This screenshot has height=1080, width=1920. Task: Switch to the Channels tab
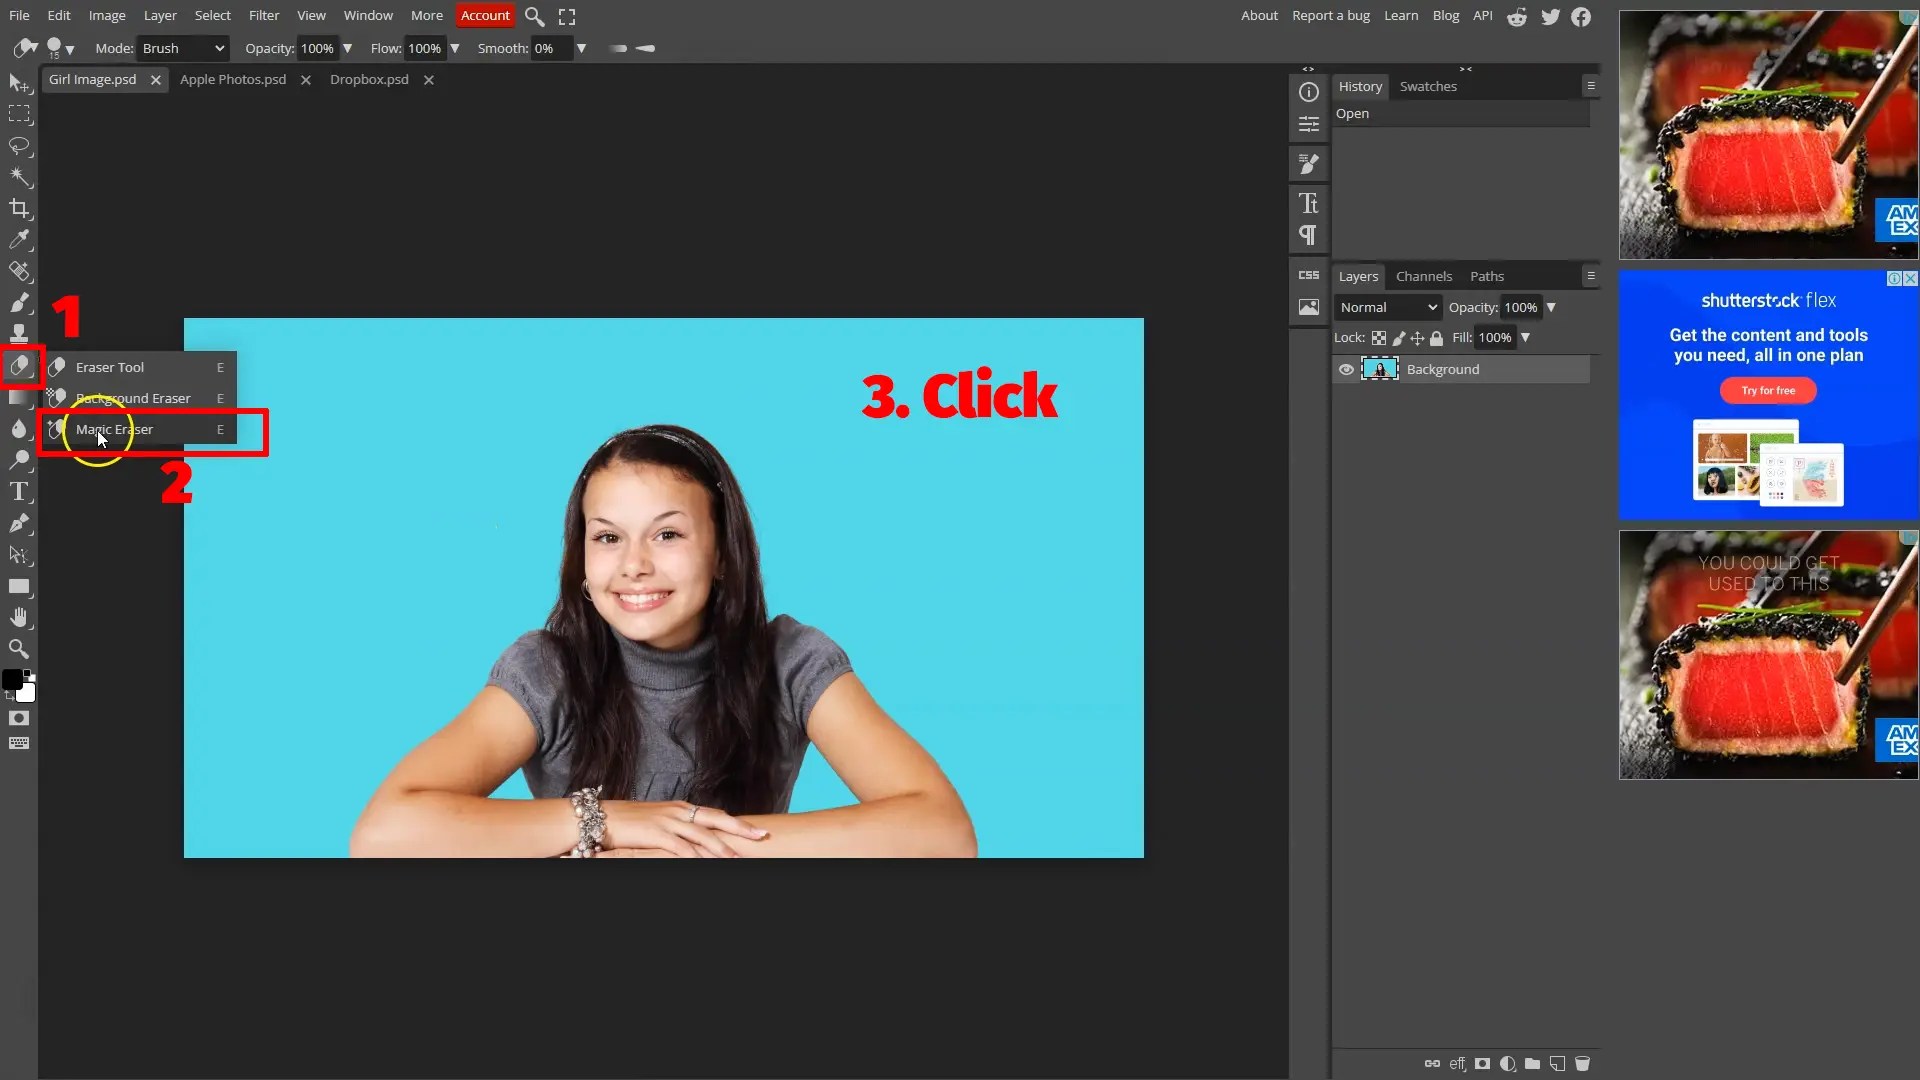1424,276
